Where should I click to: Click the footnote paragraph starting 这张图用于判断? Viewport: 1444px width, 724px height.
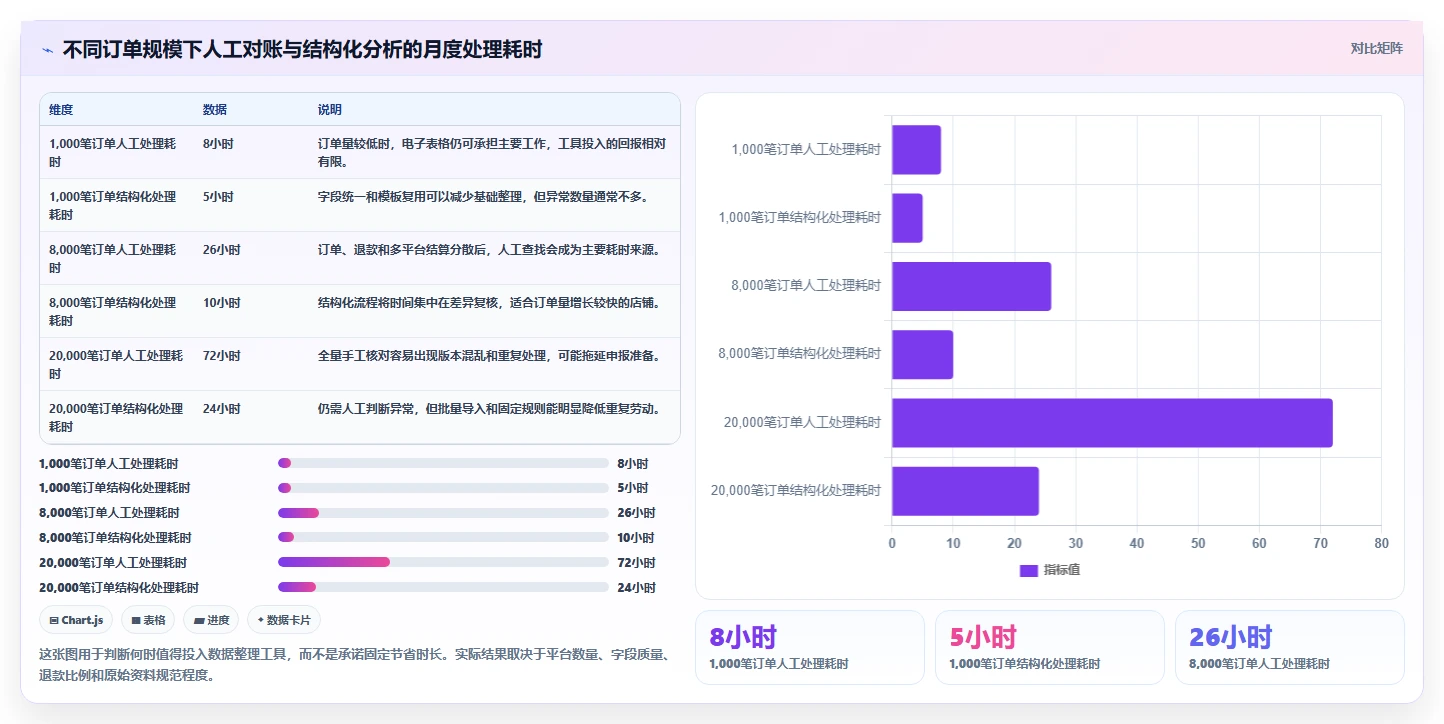click(353, 665)
